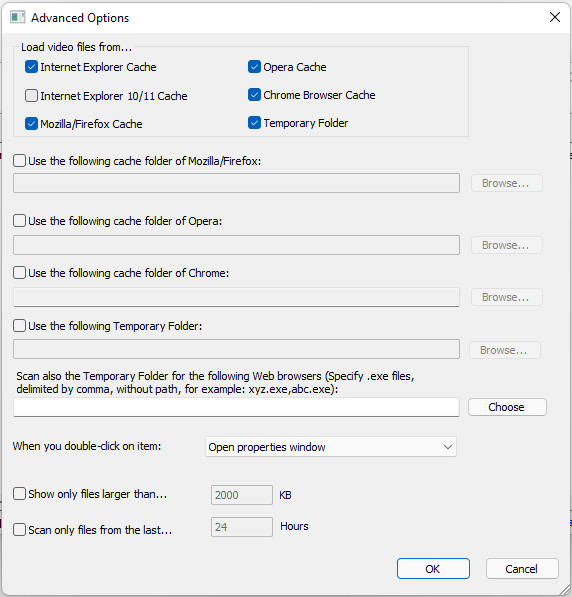Click in the web browsers exe text field
The image size is (572, 597).
tap(236, 407)
